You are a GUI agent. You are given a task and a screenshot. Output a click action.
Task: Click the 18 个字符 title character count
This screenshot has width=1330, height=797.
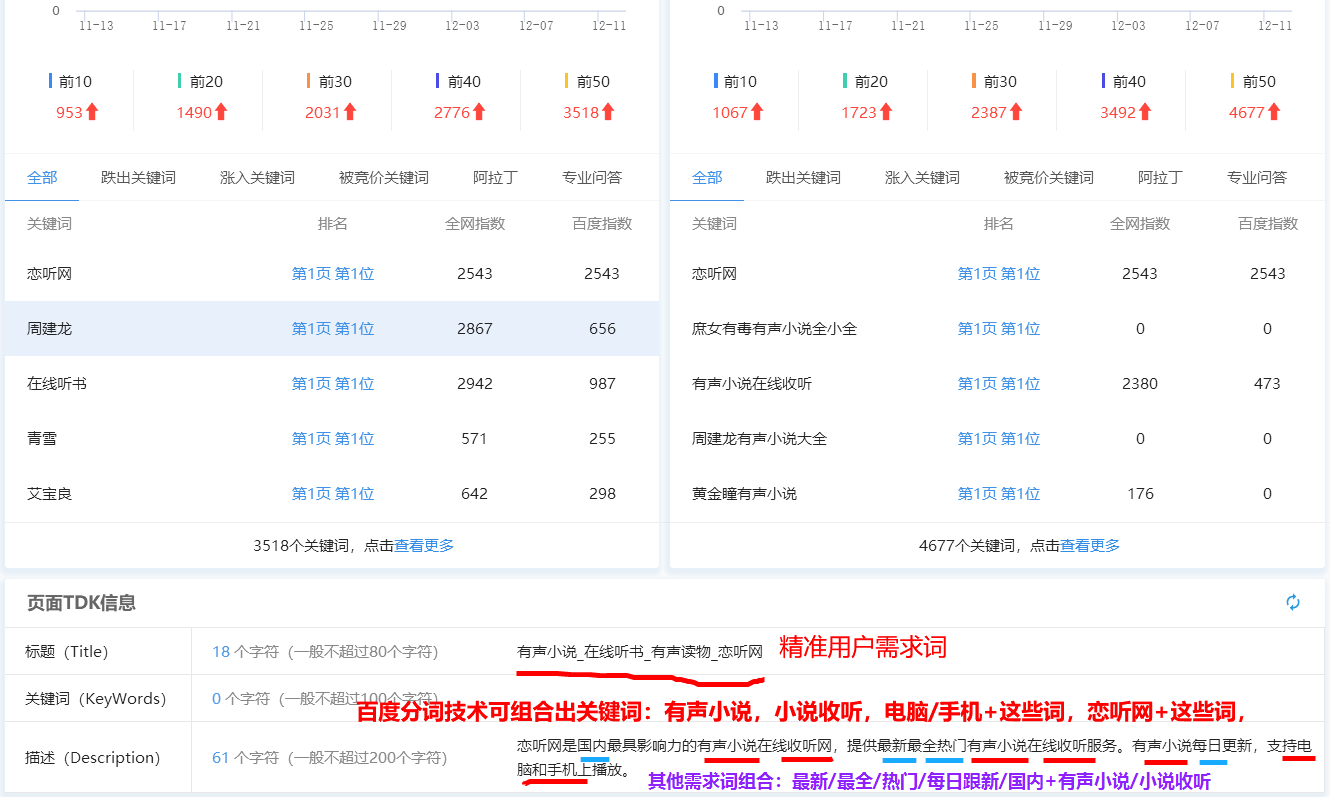tap(247, 652)
